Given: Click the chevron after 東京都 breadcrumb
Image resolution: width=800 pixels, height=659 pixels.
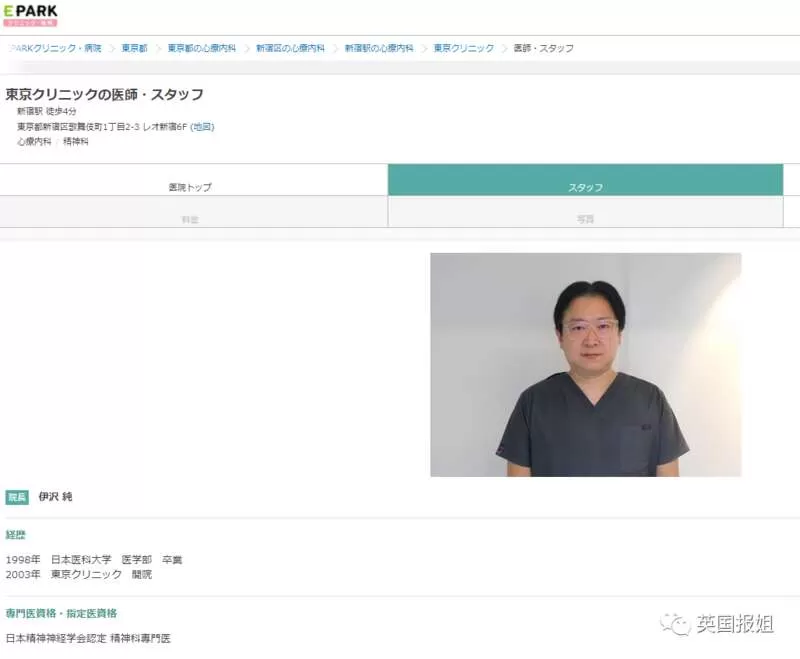Looking at the screenshot, I should [158, 48].
